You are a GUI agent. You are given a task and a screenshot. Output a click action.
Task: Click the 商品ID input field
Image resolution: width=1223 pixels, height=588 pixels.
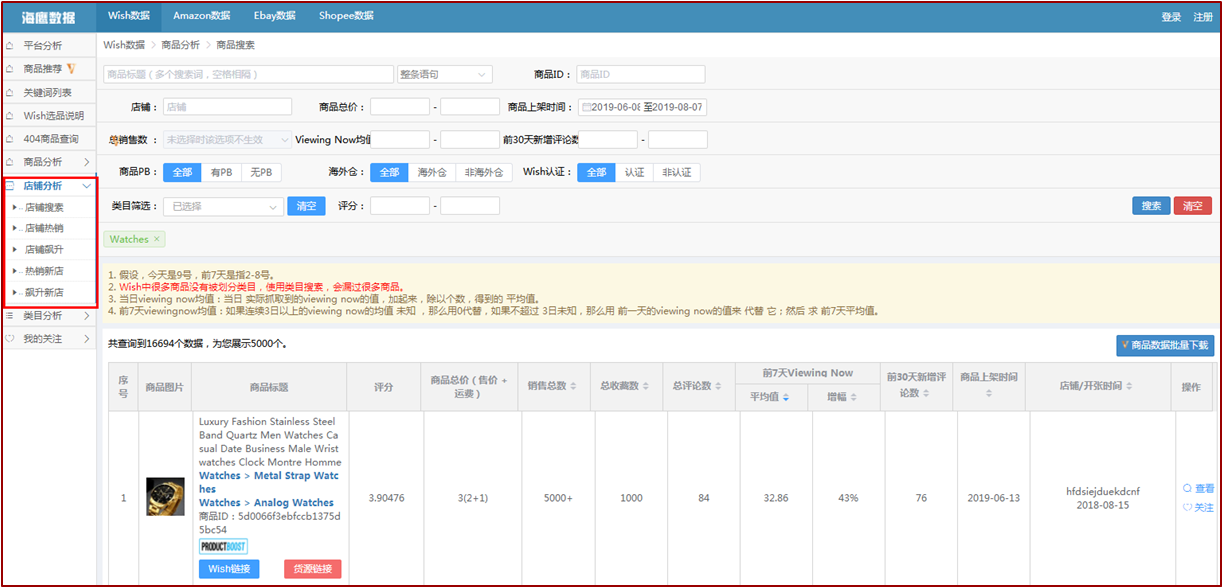click(640, 75)
